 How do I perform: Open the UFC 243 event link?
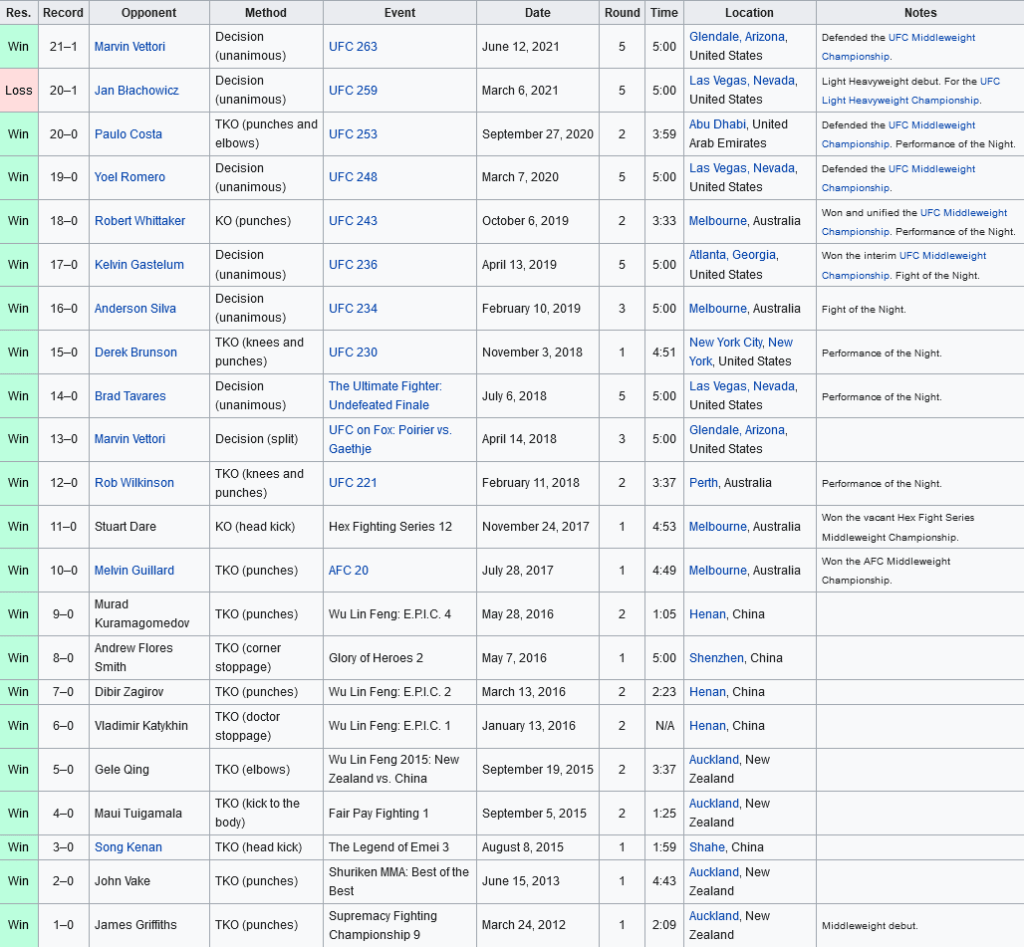point(353,221)
